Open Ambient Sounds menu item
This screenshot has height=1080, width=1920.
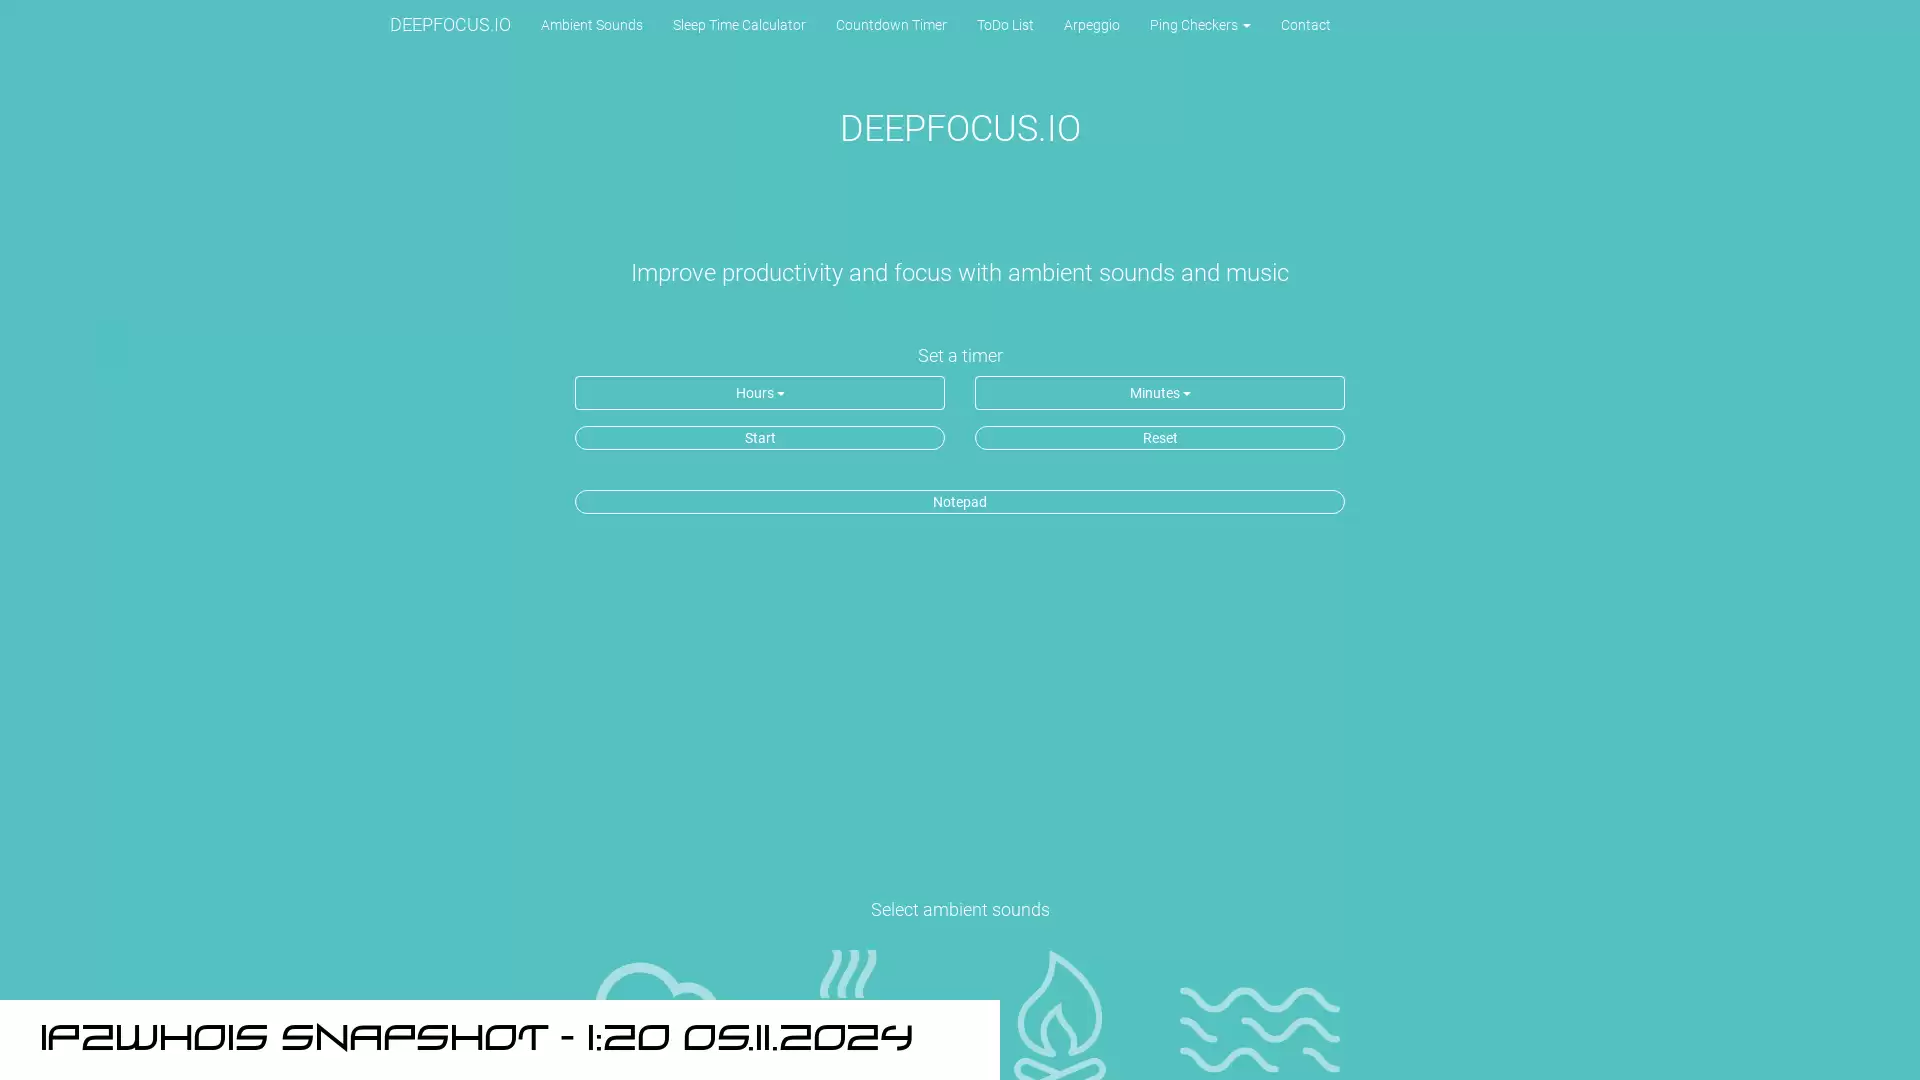click(591, 24)
